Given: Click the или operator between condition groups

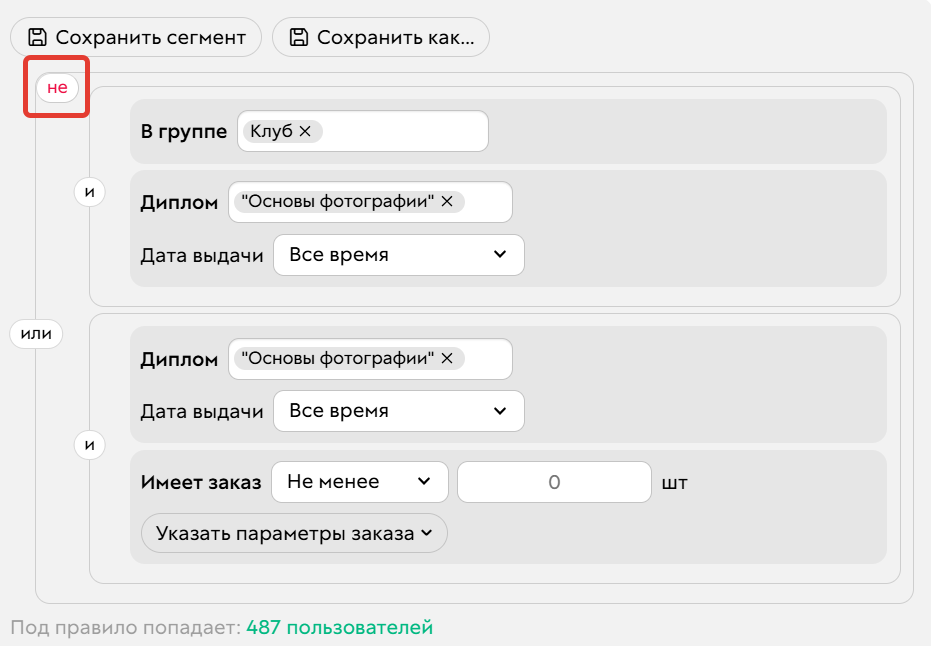Looking at the screenshot, I should click(36, 333).
